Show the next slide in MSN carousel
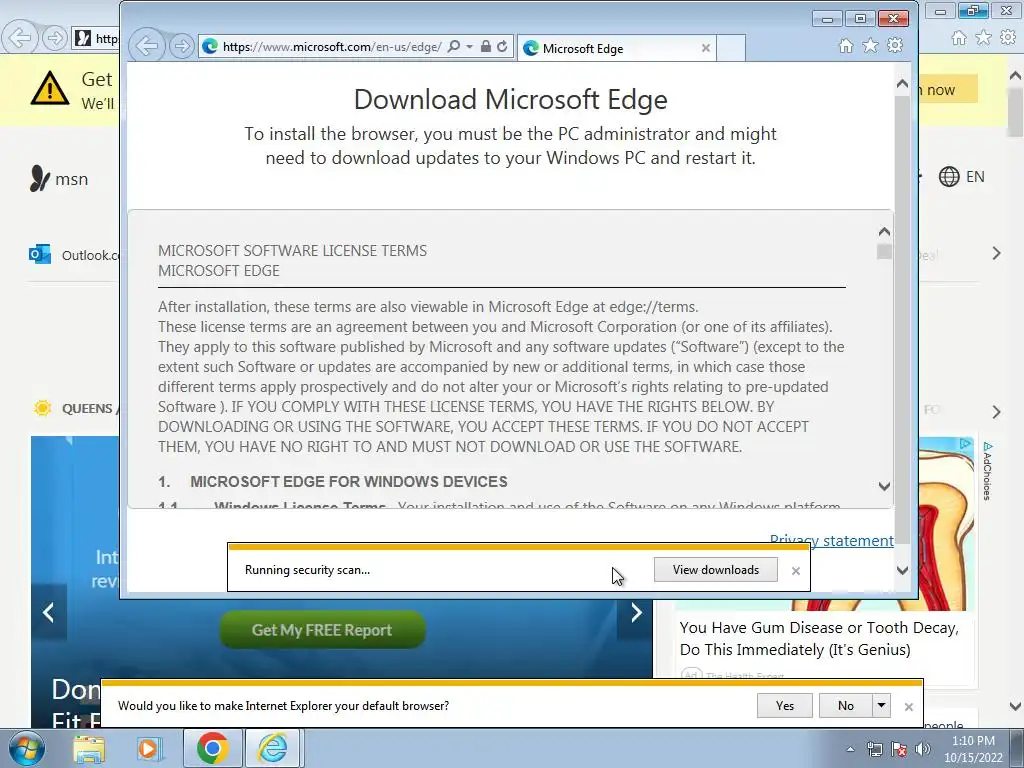This screenshot has width=1024, height=768. click(635, 613)
